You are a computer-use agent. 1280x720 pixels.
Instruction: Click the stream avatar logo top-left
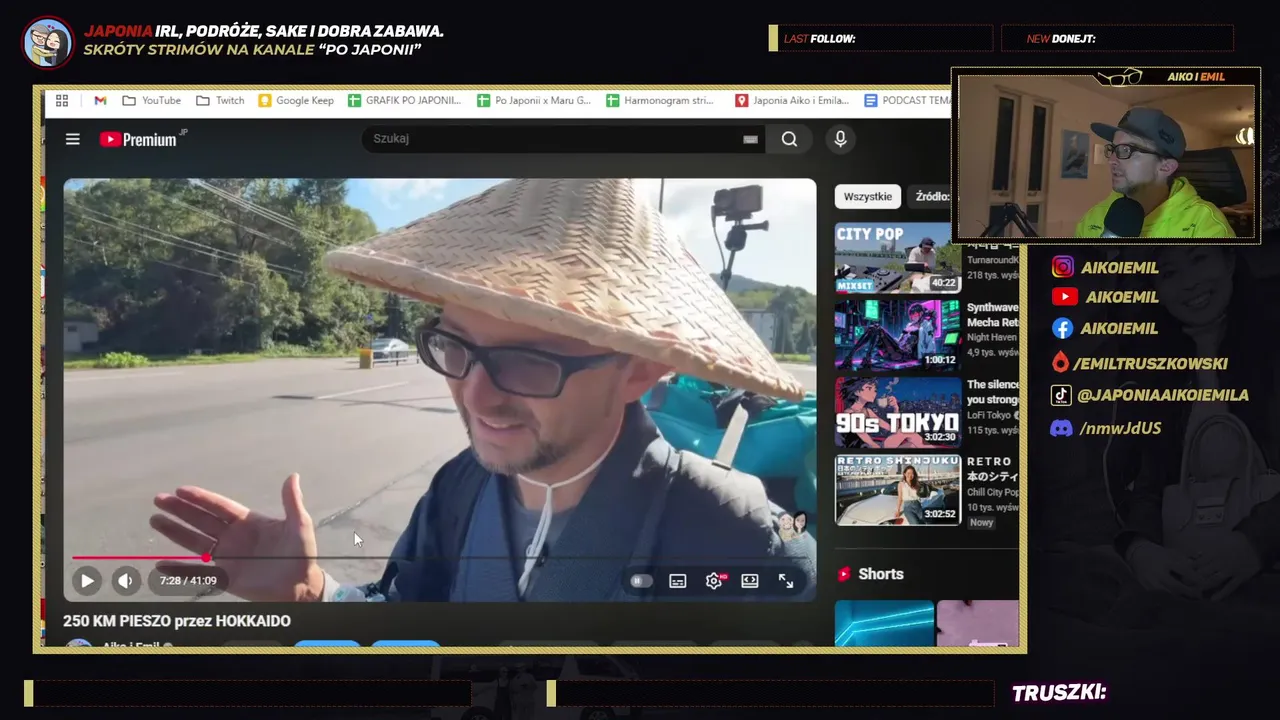click(48, 42)
